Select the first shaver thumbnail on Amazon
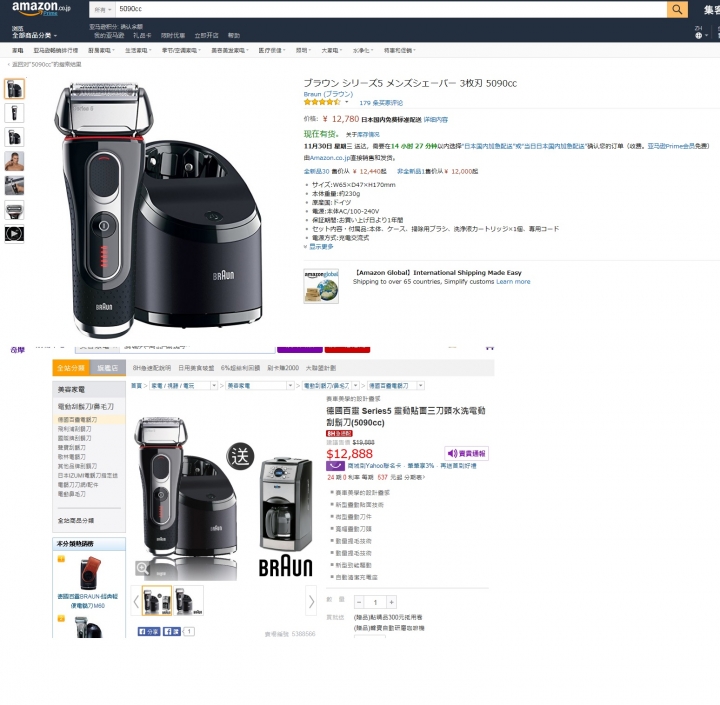Screen dimensions: 720x705 [x=14, y=89]
